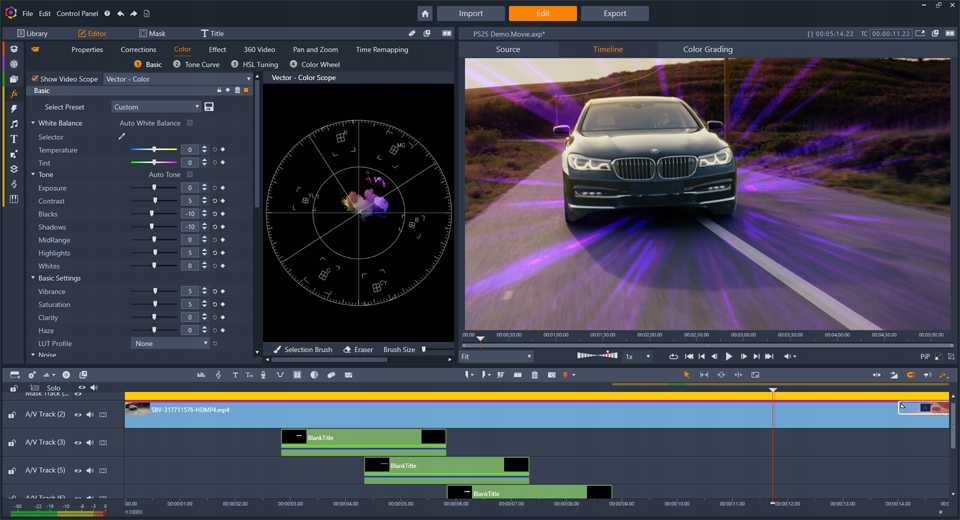The height and width of the screenshot is (520, 960).
Task: Open the Fit zoom dropdown
Action: (496, 356)
